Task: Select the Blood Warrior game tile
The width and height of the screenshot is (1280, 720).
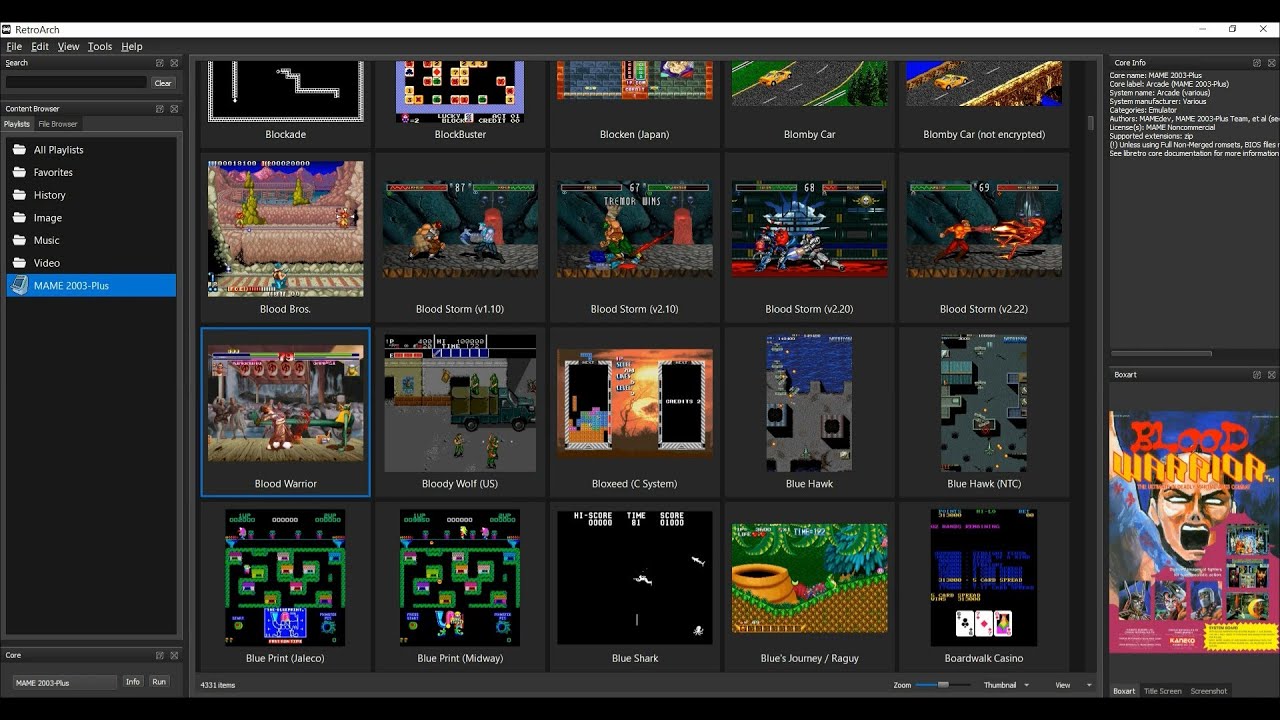Action: click(x=286, y=412)
